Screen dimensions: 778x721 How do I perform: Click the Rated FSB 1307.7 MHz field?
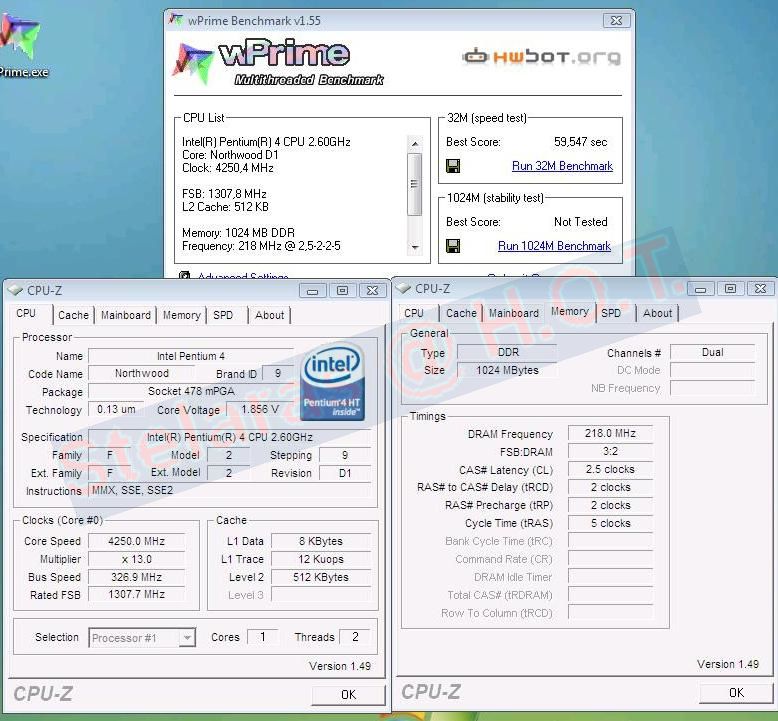coord(136,594)
